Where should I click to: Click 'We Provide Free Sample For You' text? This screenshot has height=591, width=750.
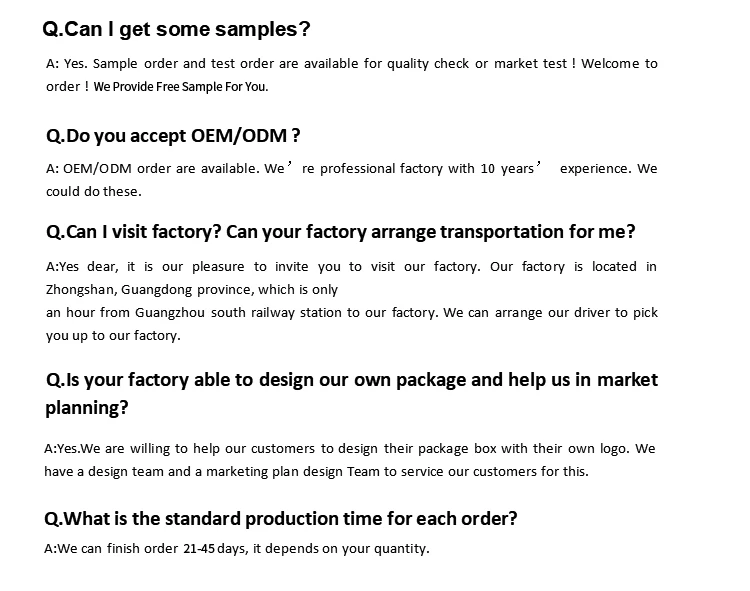(x=181, y=87)
